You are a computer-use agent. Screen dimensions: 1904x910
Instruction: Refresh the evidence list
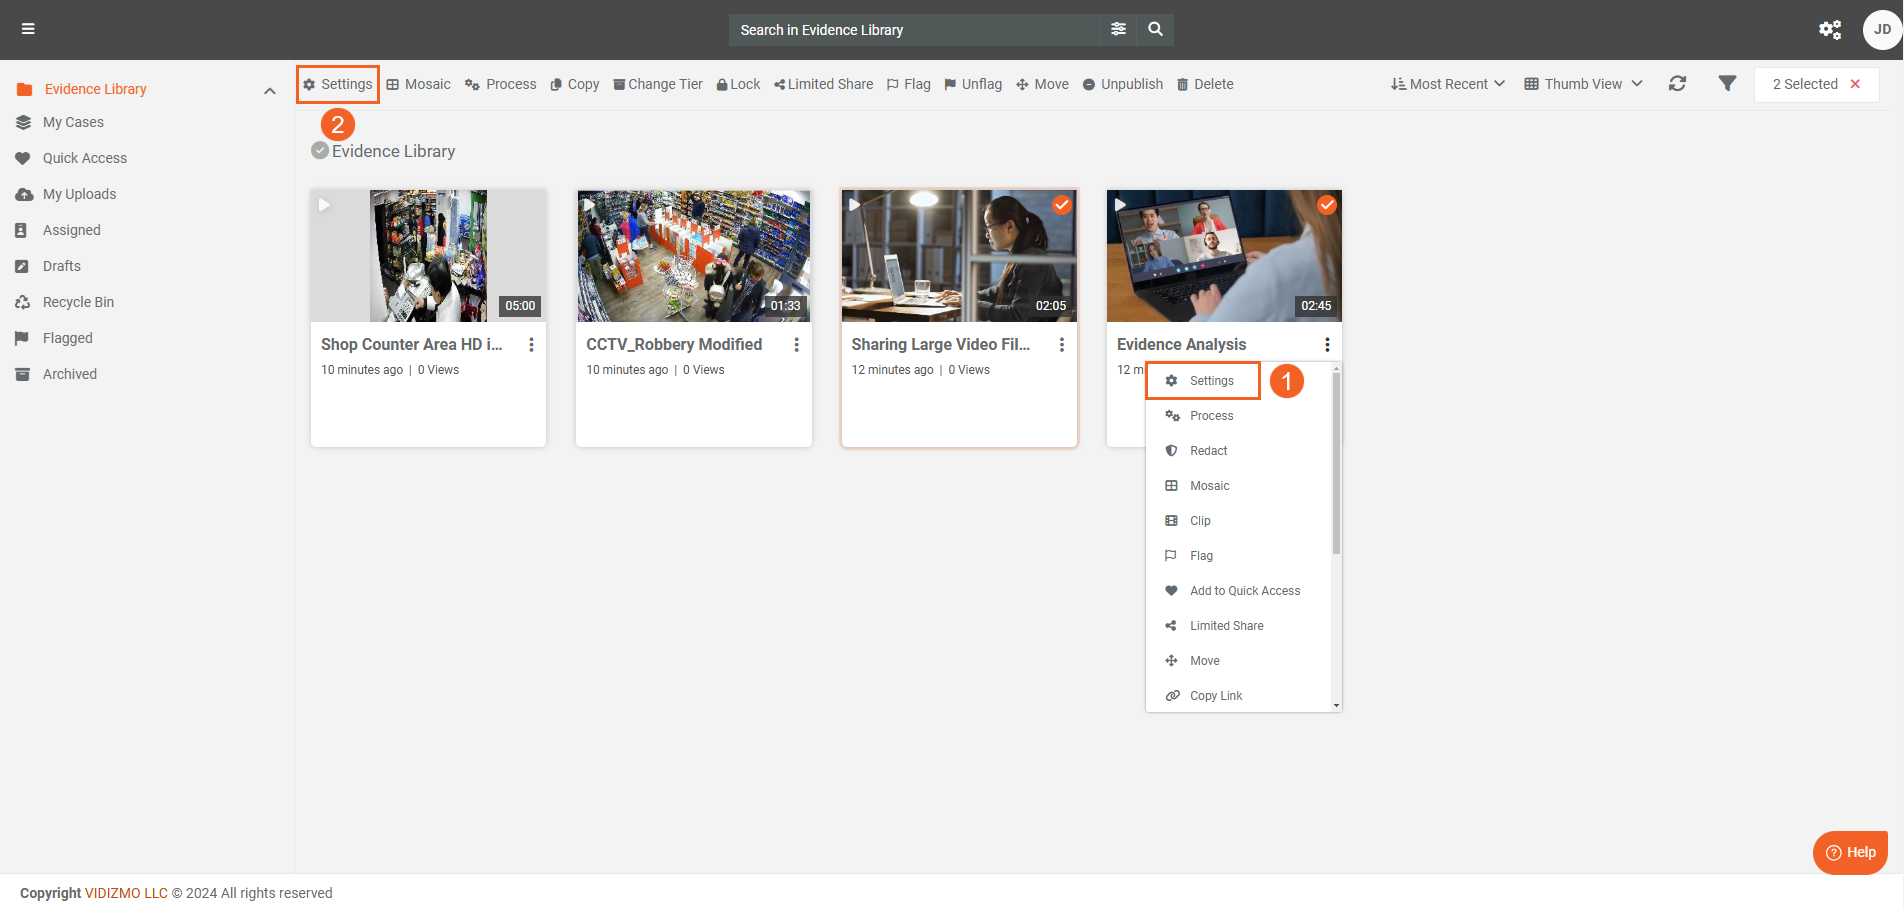point(1677,84)
